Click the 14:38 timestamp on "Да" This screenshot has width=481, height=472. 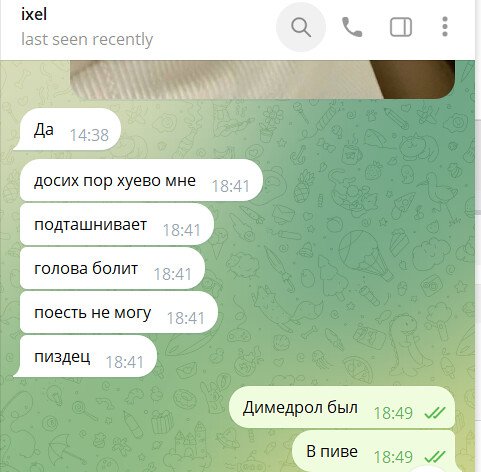click(x=89, y=135)
